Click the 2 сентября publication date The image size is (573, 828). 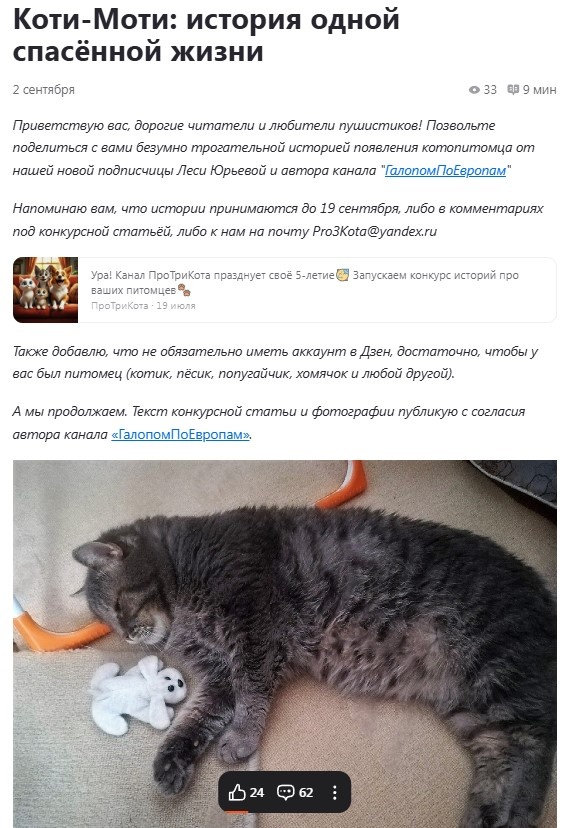44,90
